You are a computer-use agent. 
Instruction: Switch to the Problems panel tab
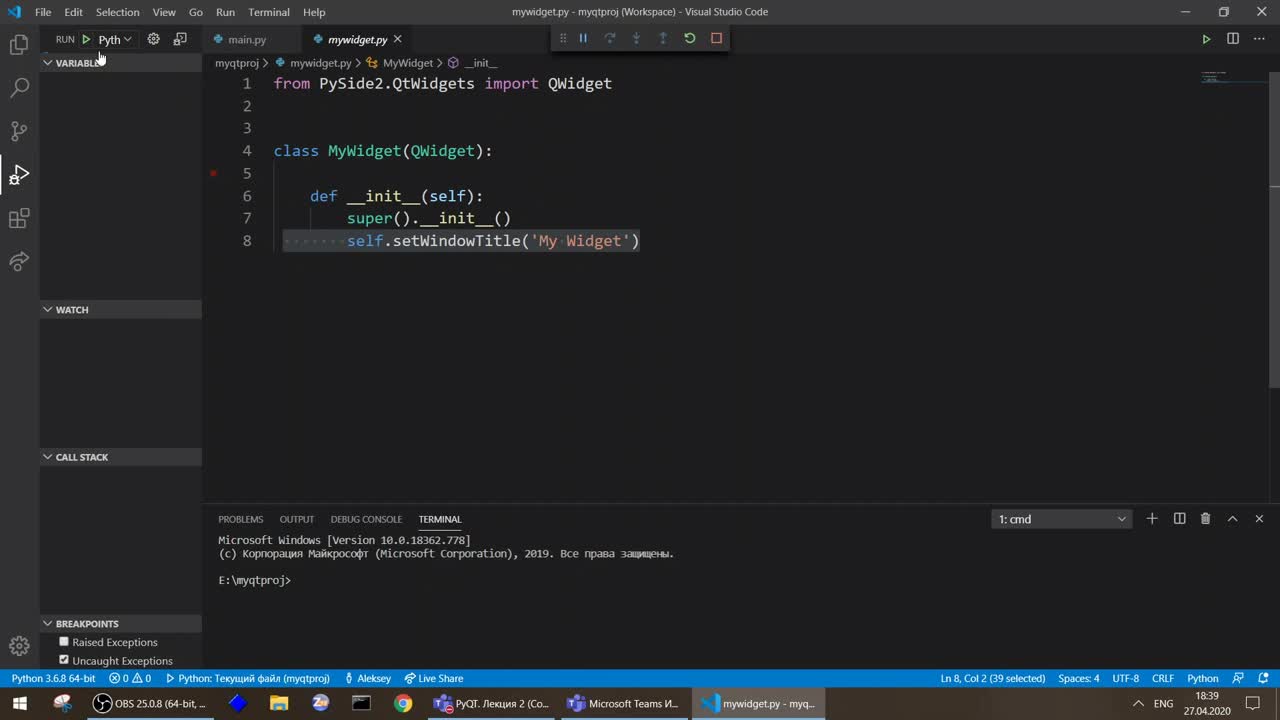pos(241,519)
